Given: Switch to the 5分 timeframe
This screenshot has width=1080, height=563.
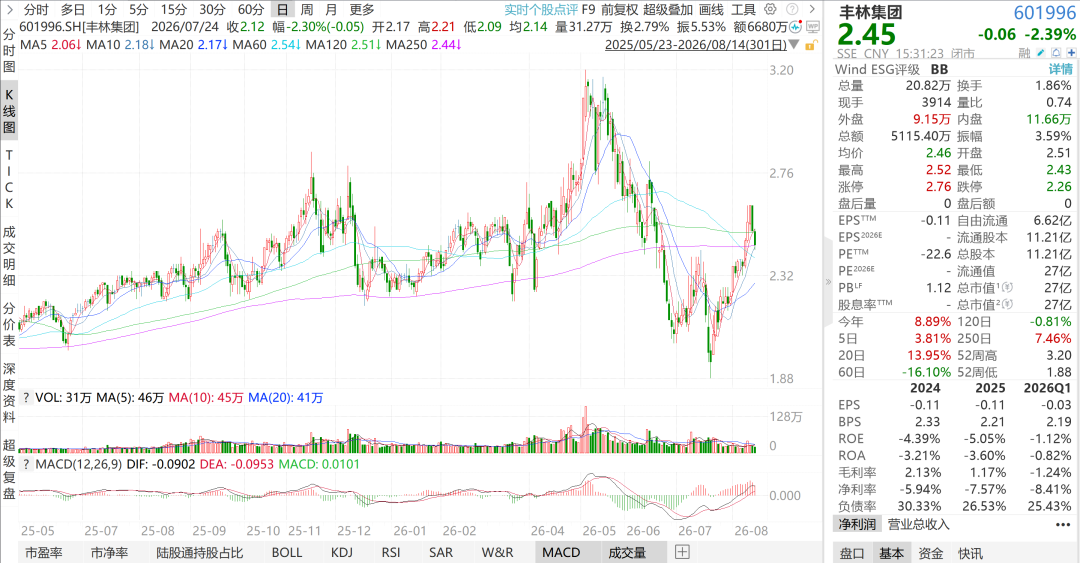Looking at the screenshot, I should point(138,10).
